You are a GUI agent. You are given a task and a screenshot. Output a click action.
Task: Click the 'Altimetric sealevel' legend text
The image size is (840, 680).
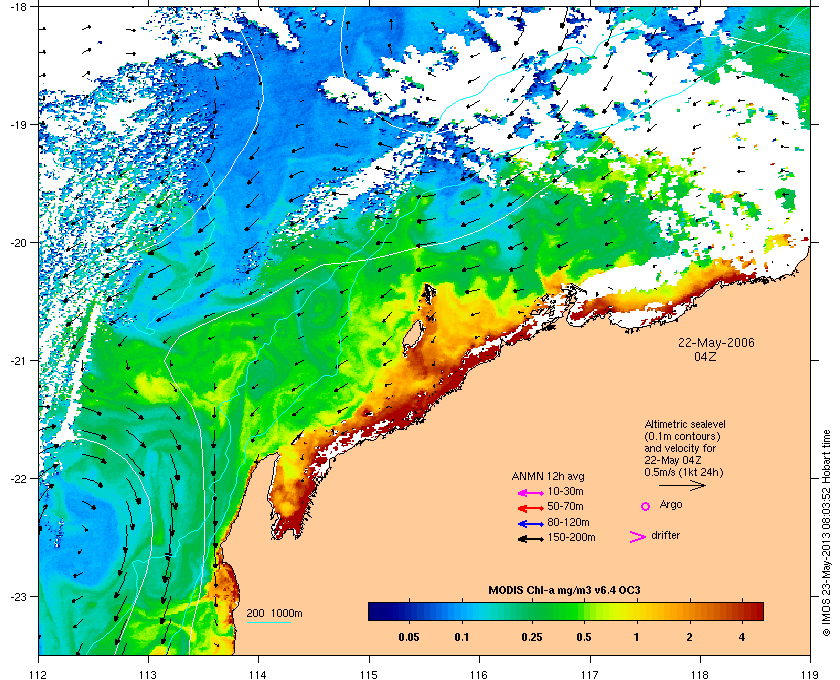pyautogui.click(x=685, y=424)
